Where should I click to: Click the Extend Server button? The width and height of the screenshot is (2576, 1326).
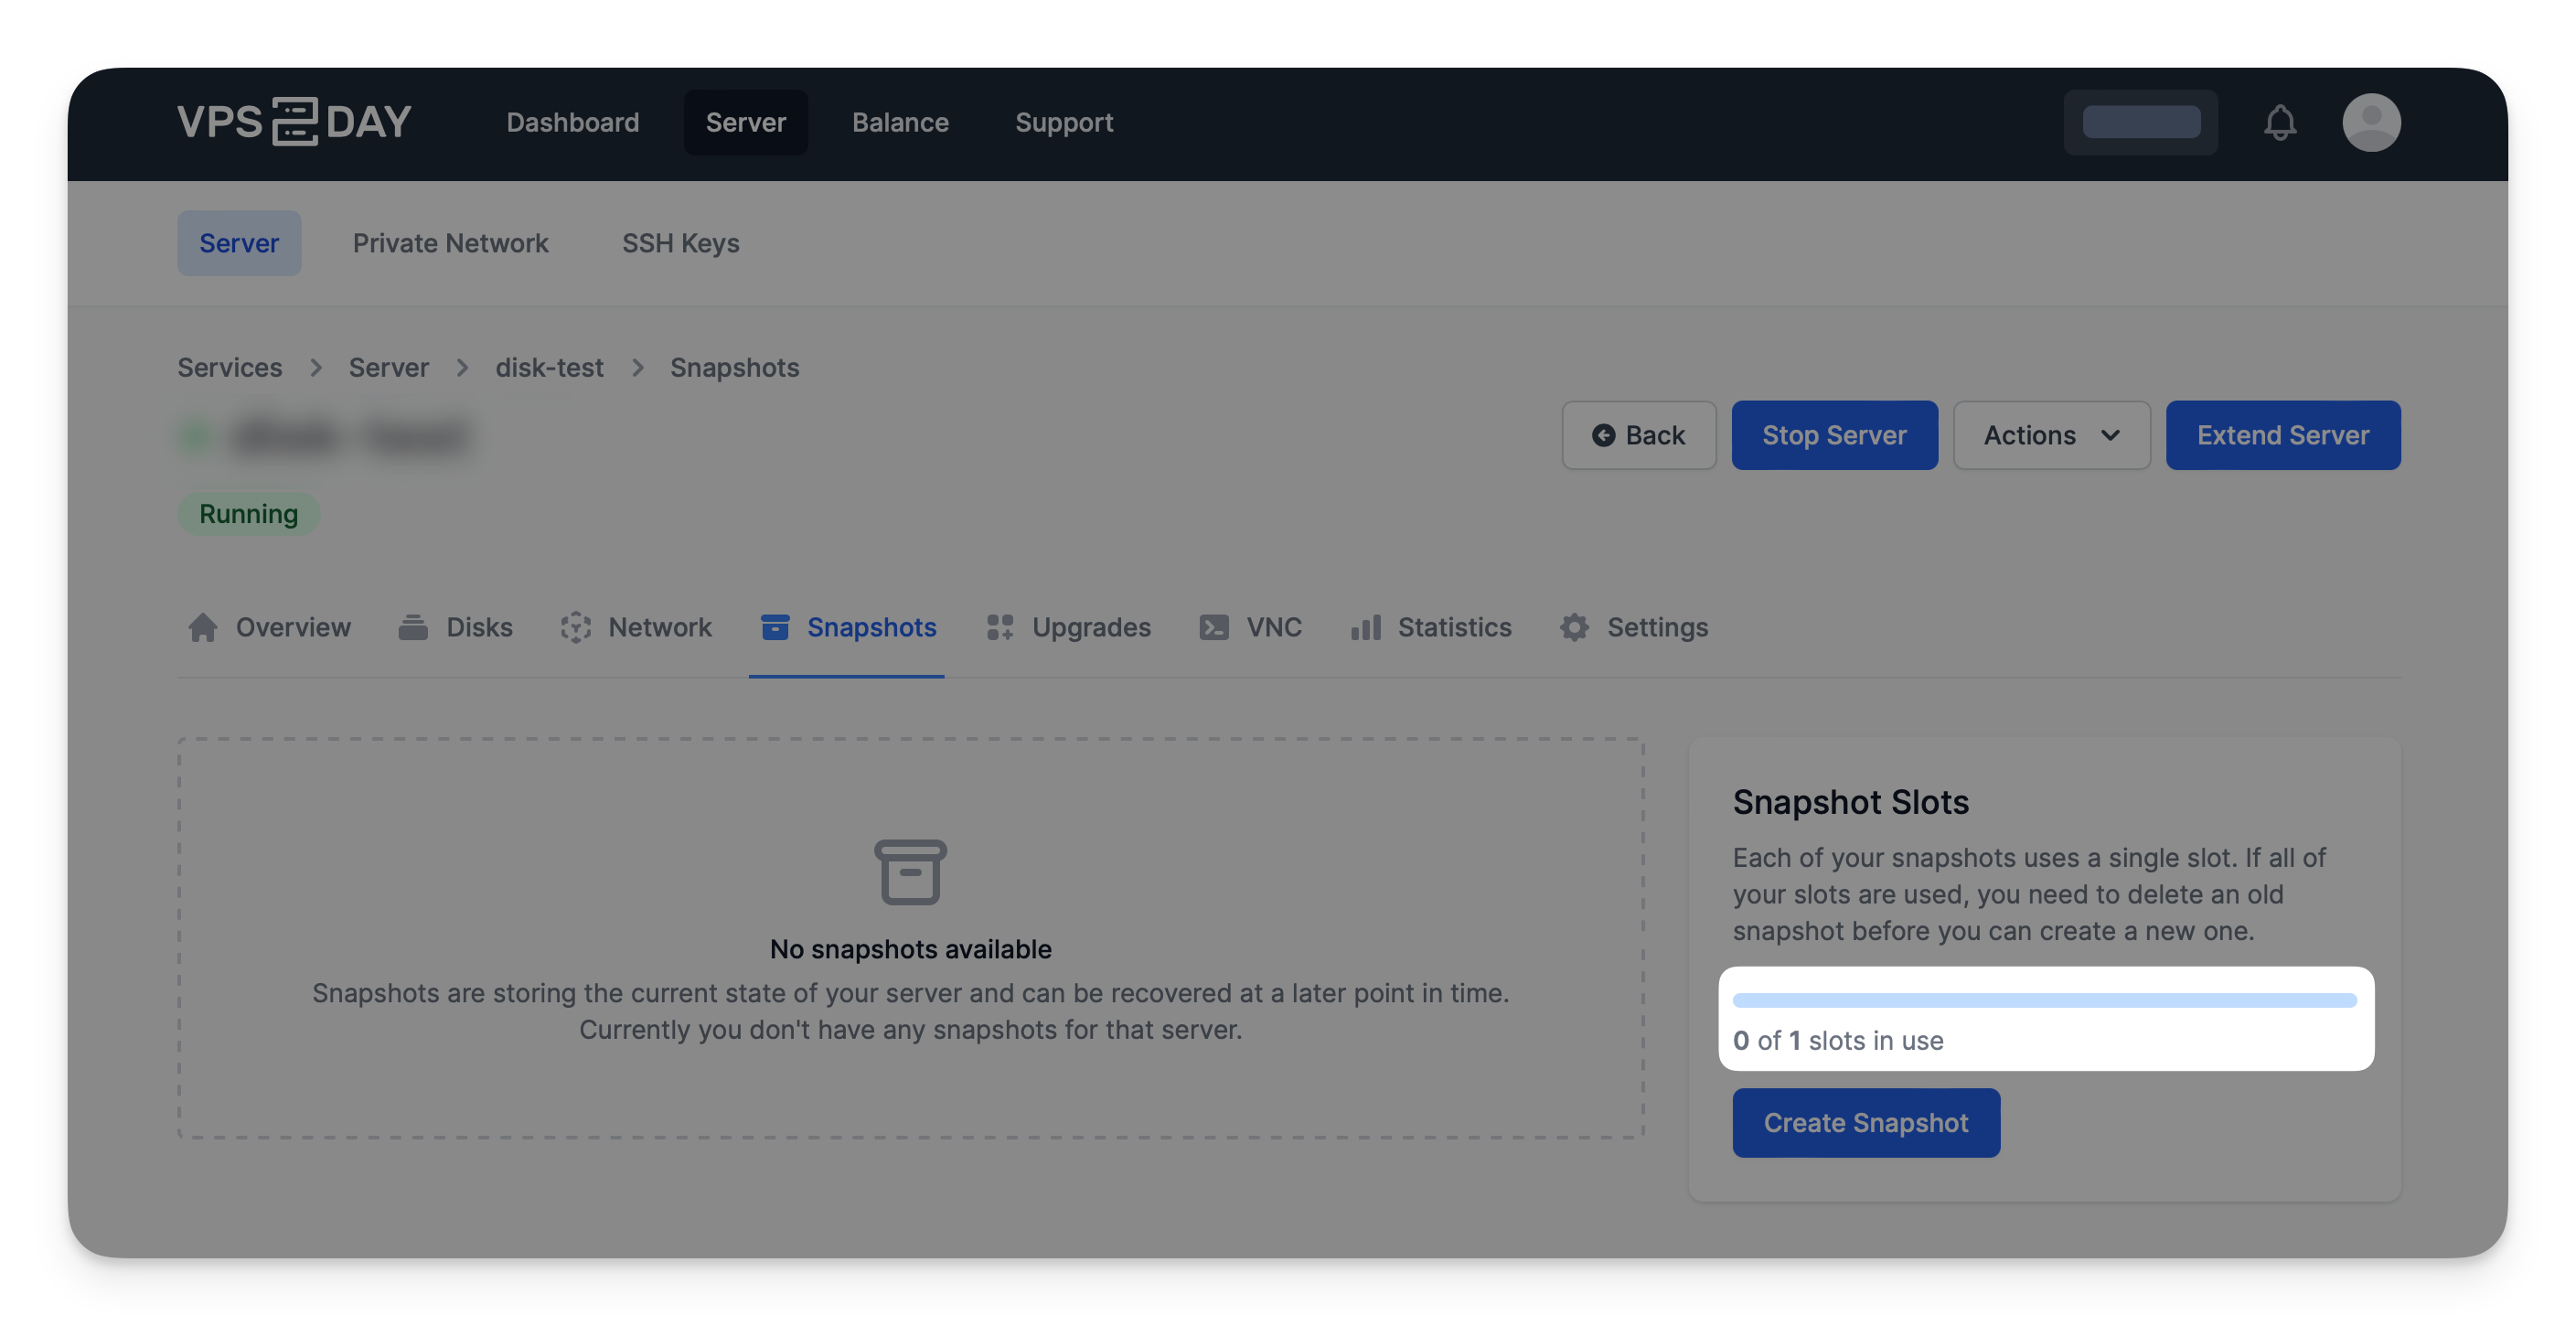coord(2282,435)
